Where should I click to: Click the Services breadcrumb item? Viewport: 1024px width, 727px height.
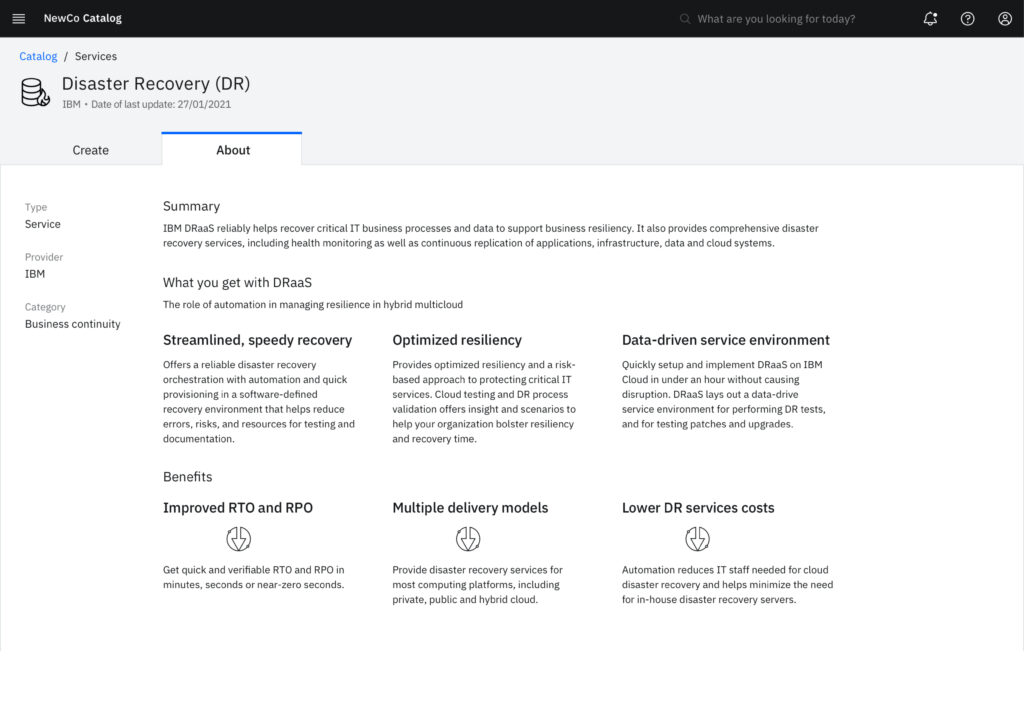pyautogui.click(x=96, y=56)
